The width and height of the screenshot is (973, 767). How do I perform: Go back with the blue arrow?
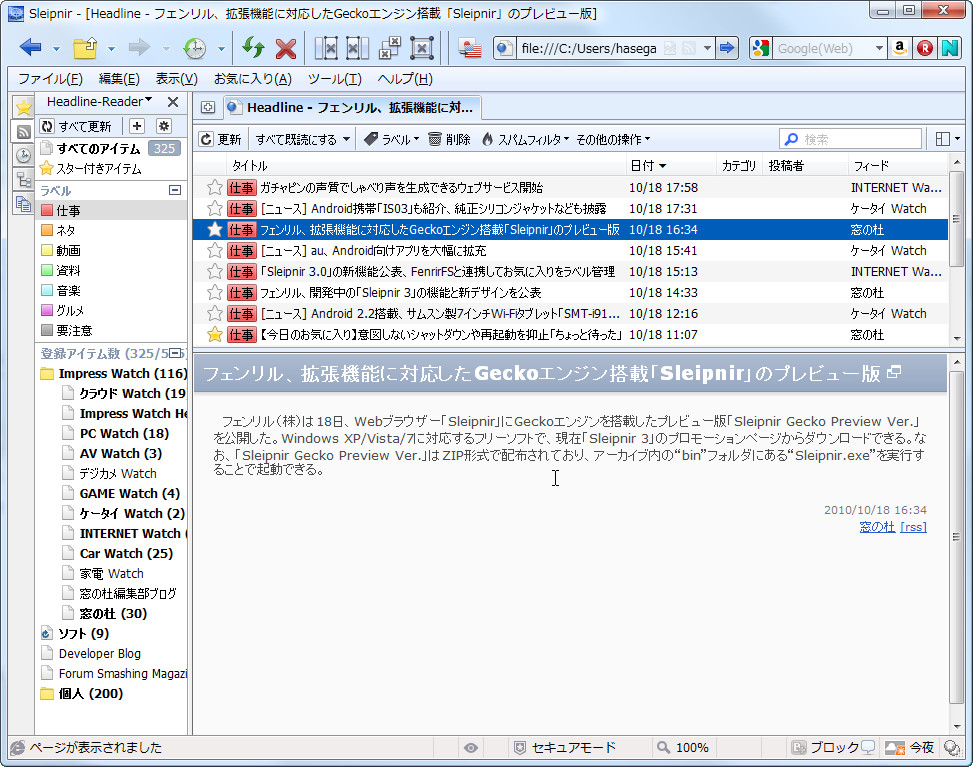[x=30, y=47]
